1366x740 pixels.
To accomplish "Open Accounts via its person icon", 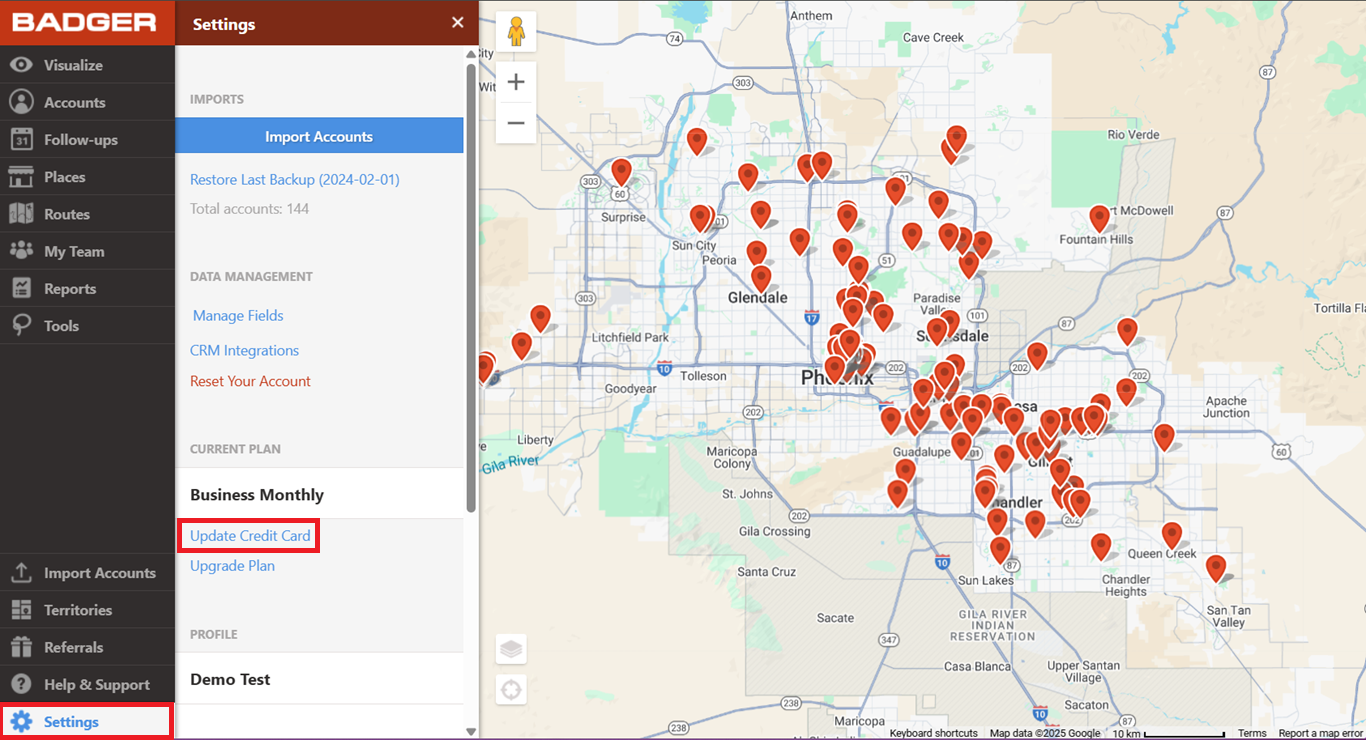I will coord(21,102).
